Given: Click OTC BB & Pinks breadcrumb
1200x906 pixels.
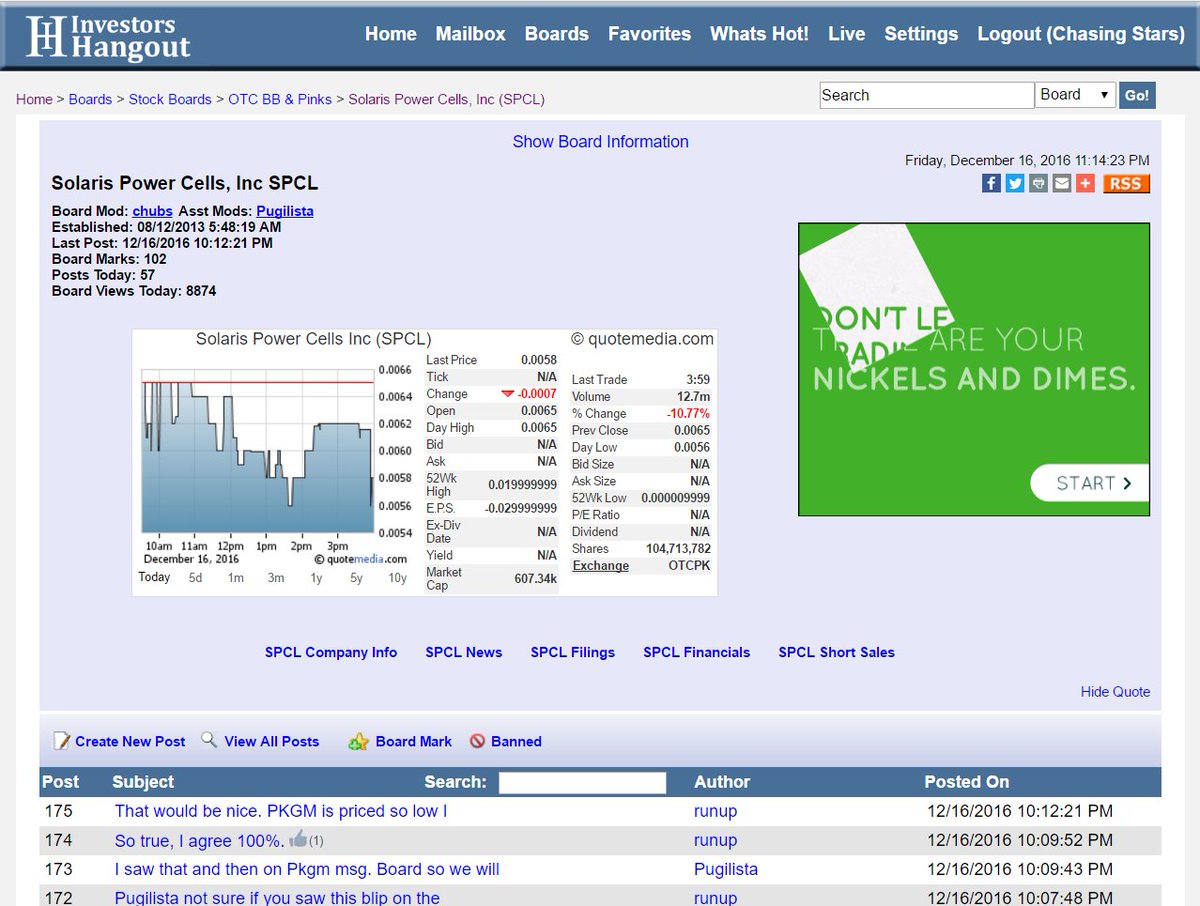Looking at the screenshot, I should coord(280,99).
